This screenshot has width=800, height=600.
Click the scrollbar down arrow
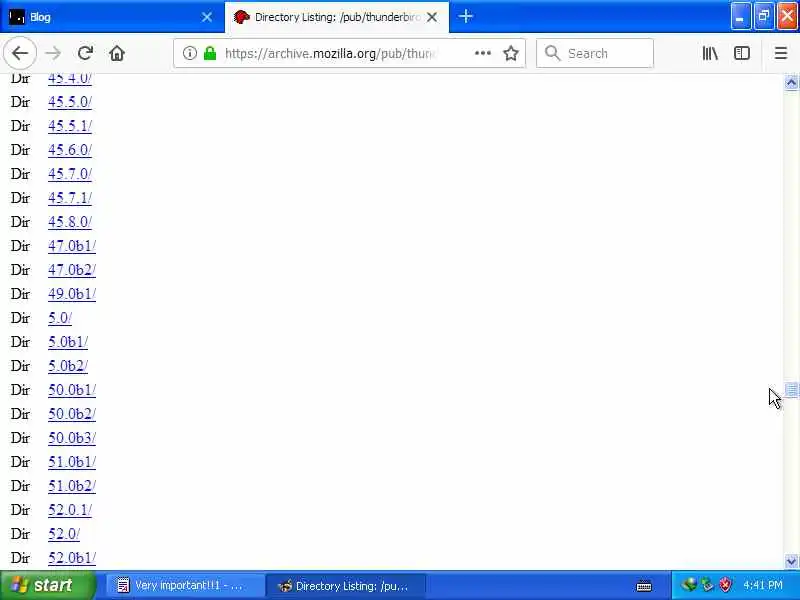(x=791, y=561)
